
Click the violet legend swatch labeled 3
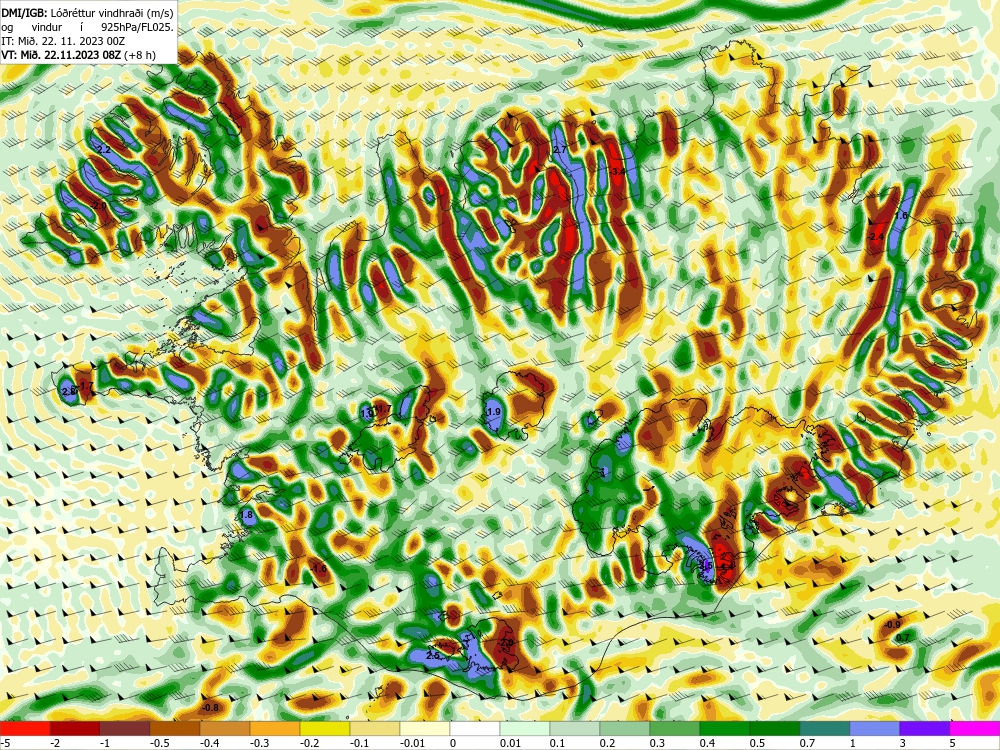[925, 728]
